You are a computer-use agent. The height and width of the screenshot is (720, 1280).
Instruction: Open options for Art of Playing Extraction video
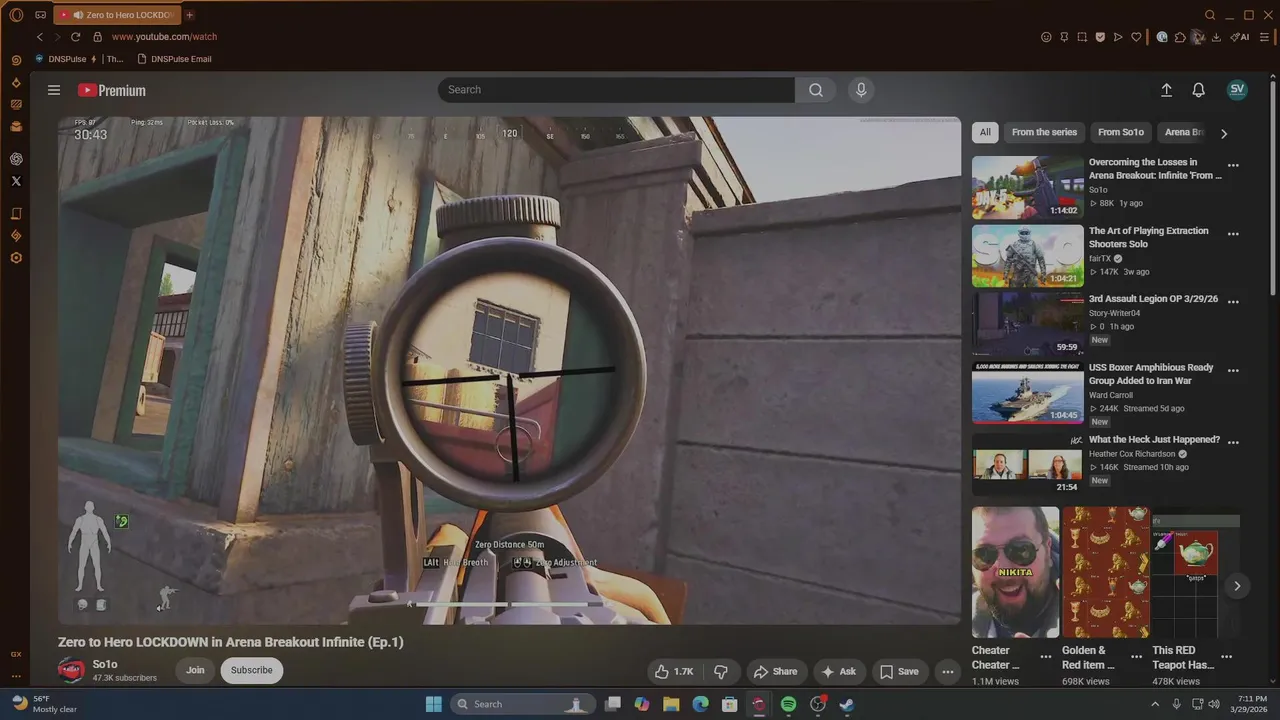click(1233, 234)
